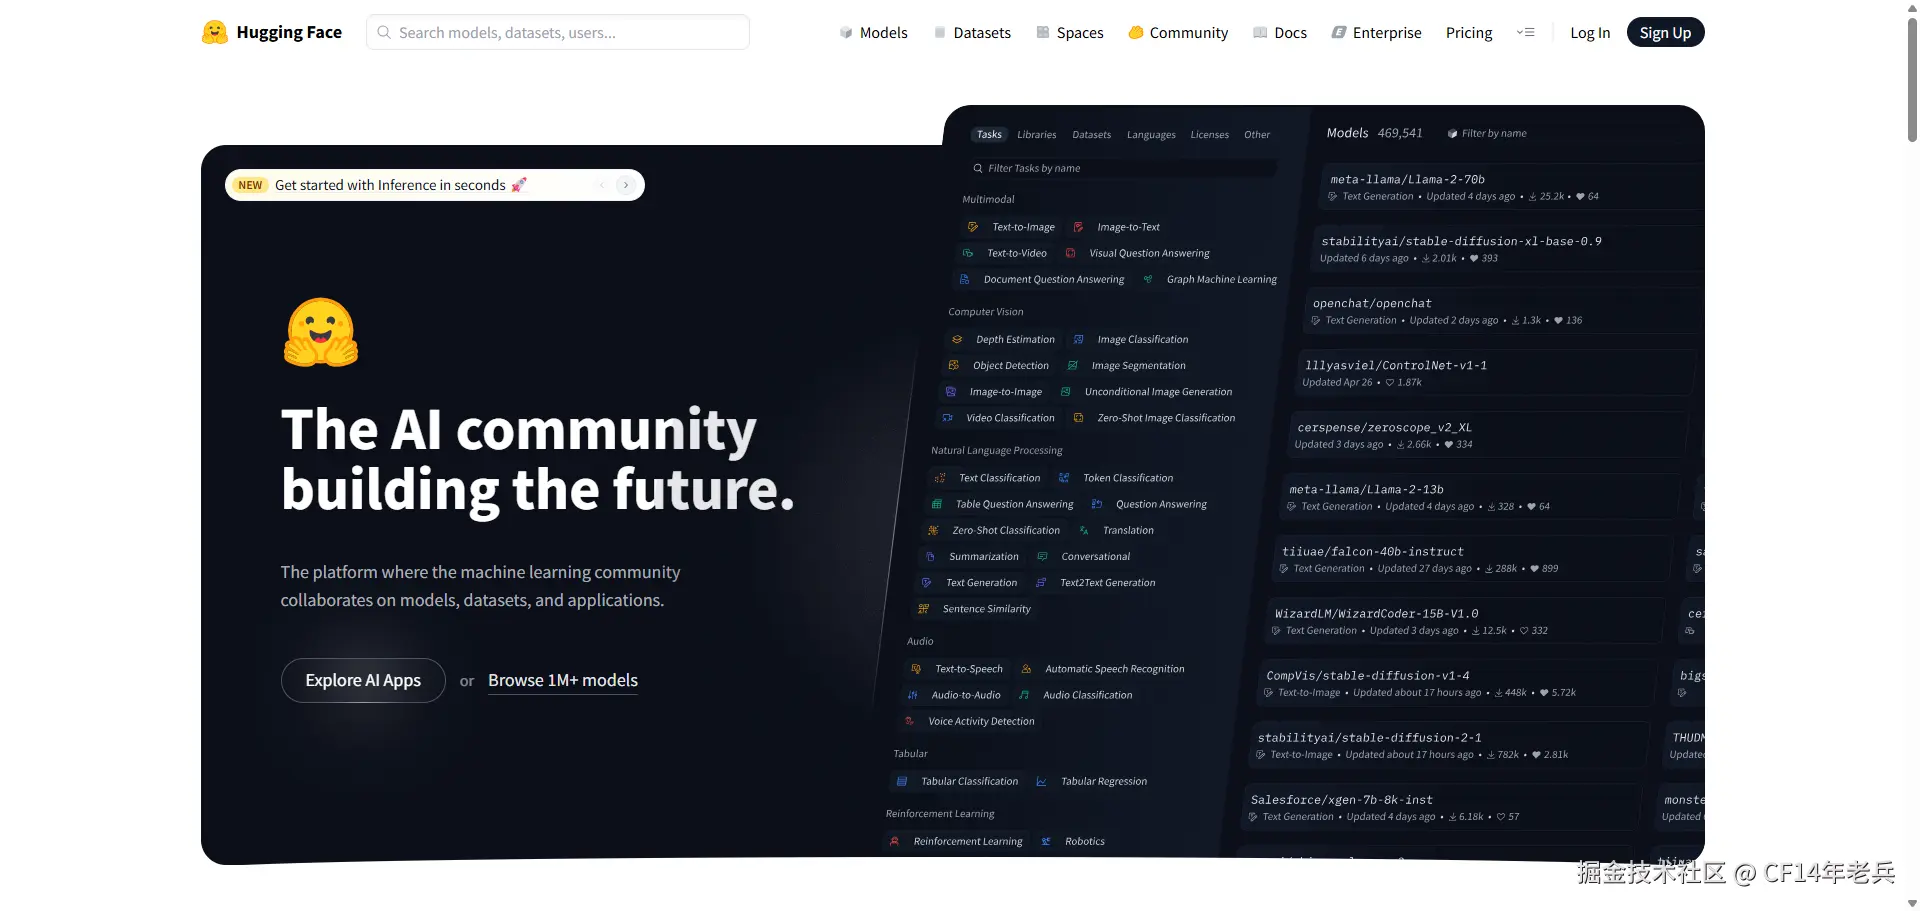Switch to the Licenses filter tab
Screen dimensions: 1920x911
pos(1210,135)
